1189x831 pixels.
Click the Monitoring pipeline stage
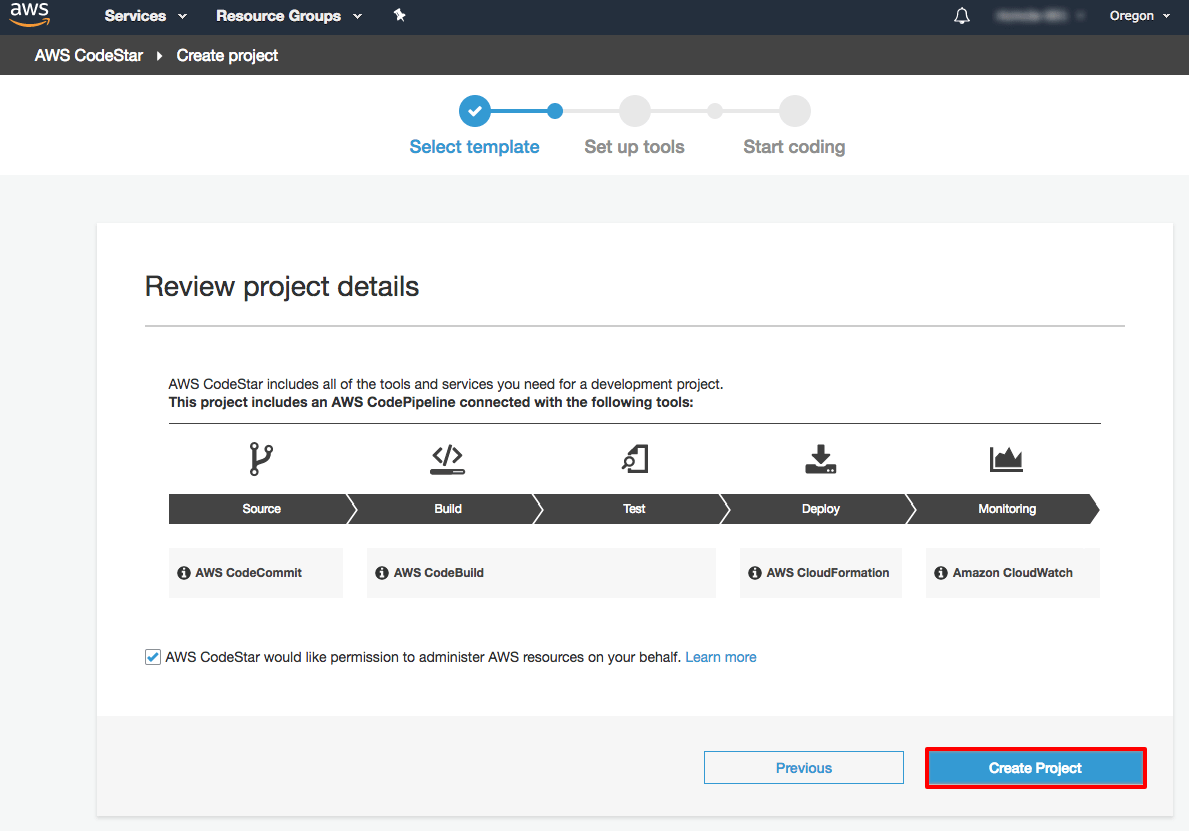[1006, 509]
